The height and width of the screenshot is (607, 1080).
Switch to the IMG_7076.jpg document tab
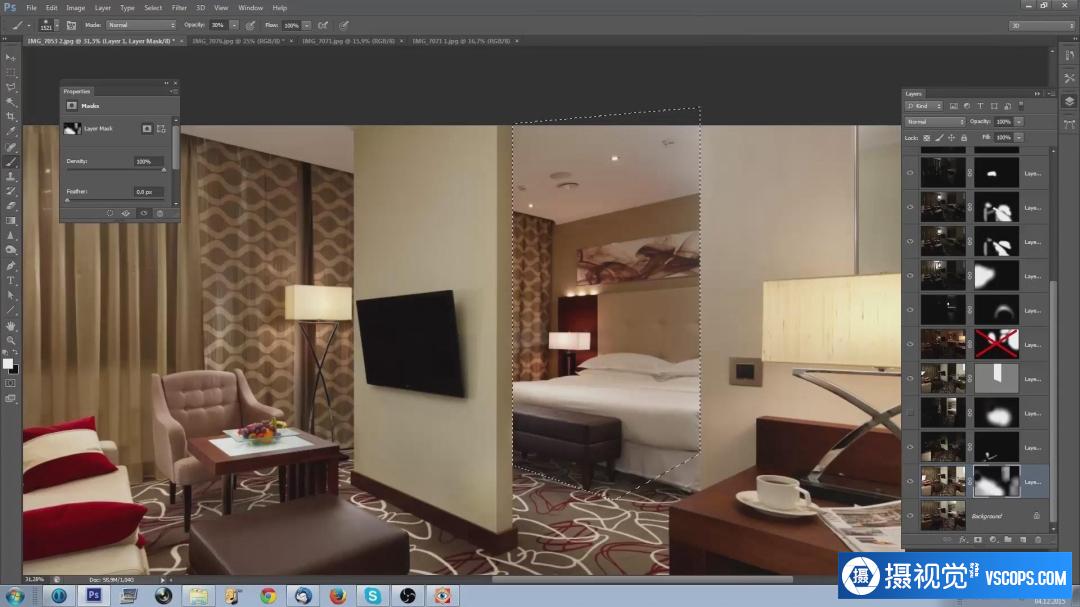tap(238, 41)
